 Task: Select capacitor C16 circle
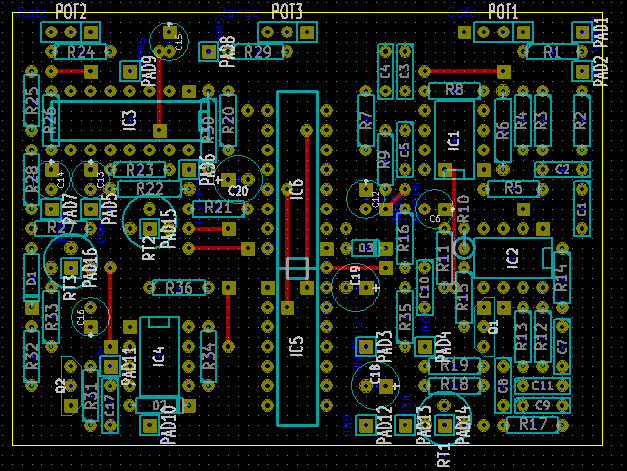pos(90,317)
